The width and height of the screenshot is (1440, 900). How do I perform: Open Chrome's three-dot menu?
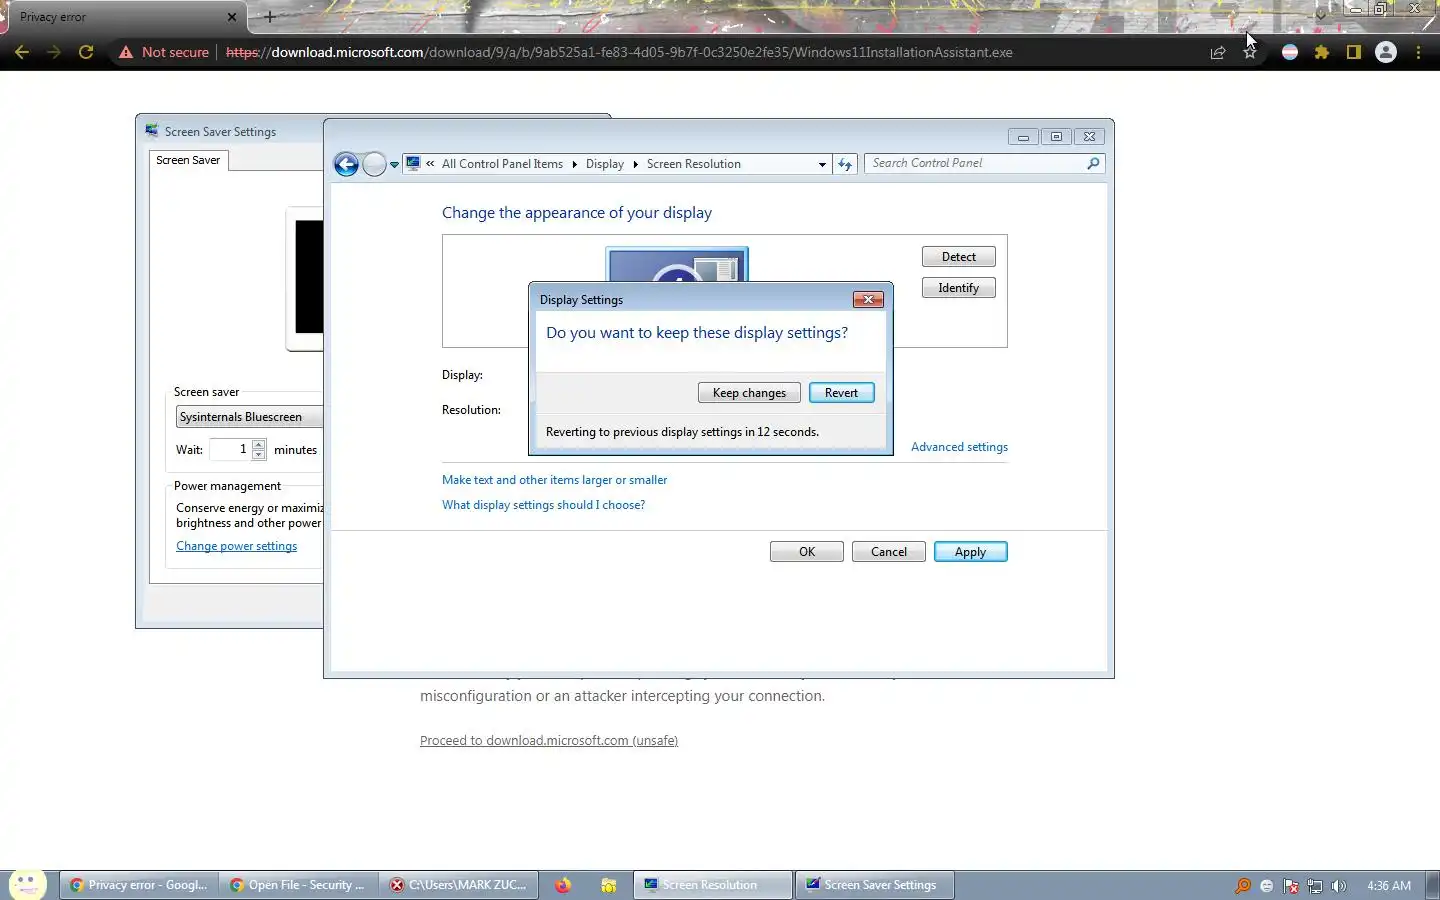point(1418,52)
